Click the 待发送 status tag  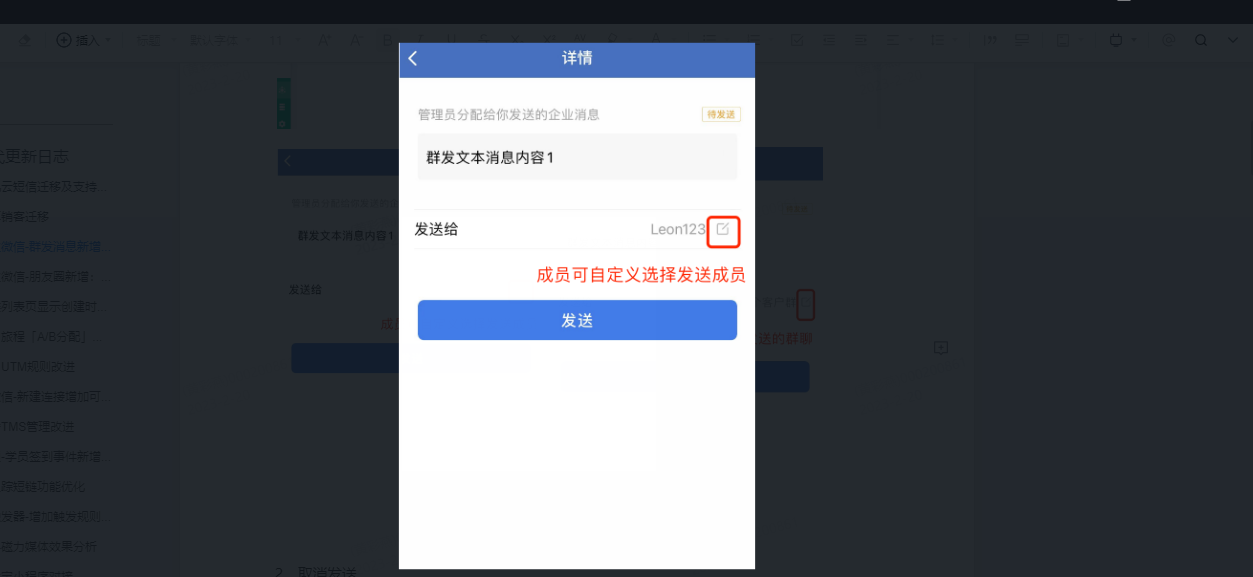(x=721, y=115)
